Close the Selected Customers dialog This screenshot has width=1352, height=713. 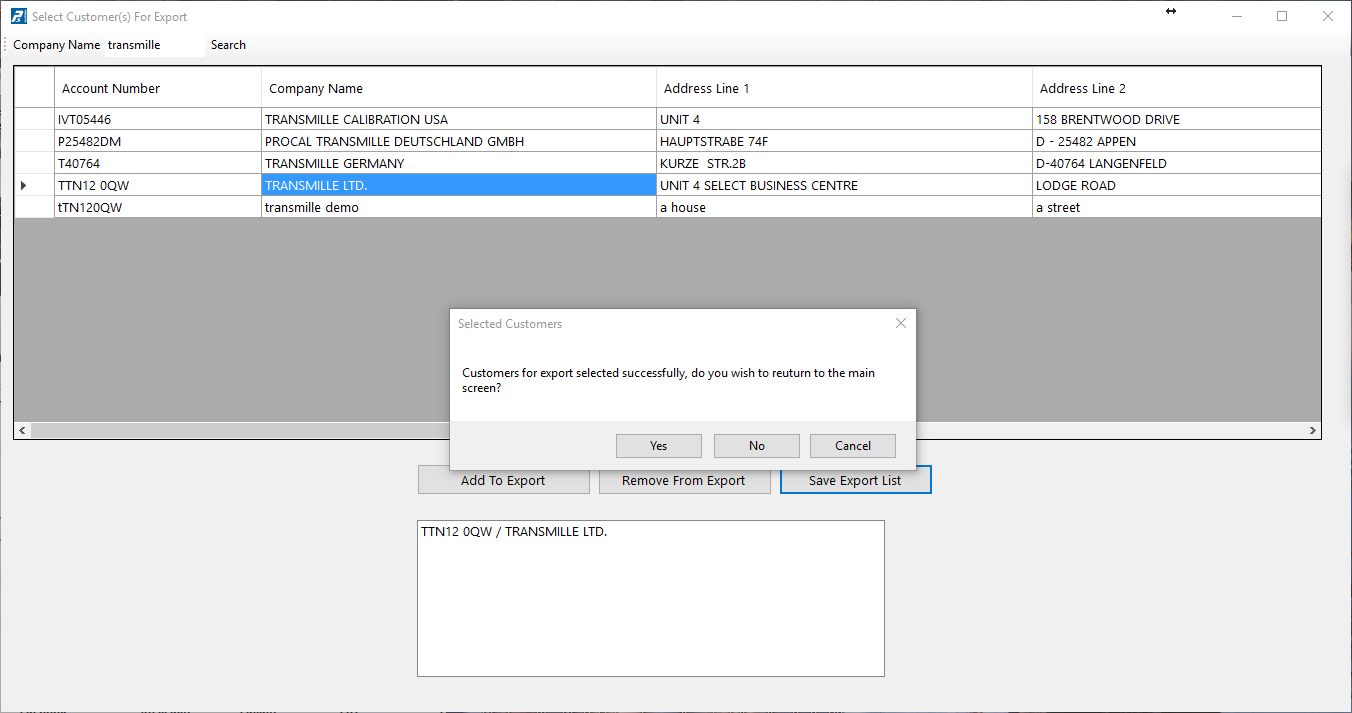tap(901, 323)
